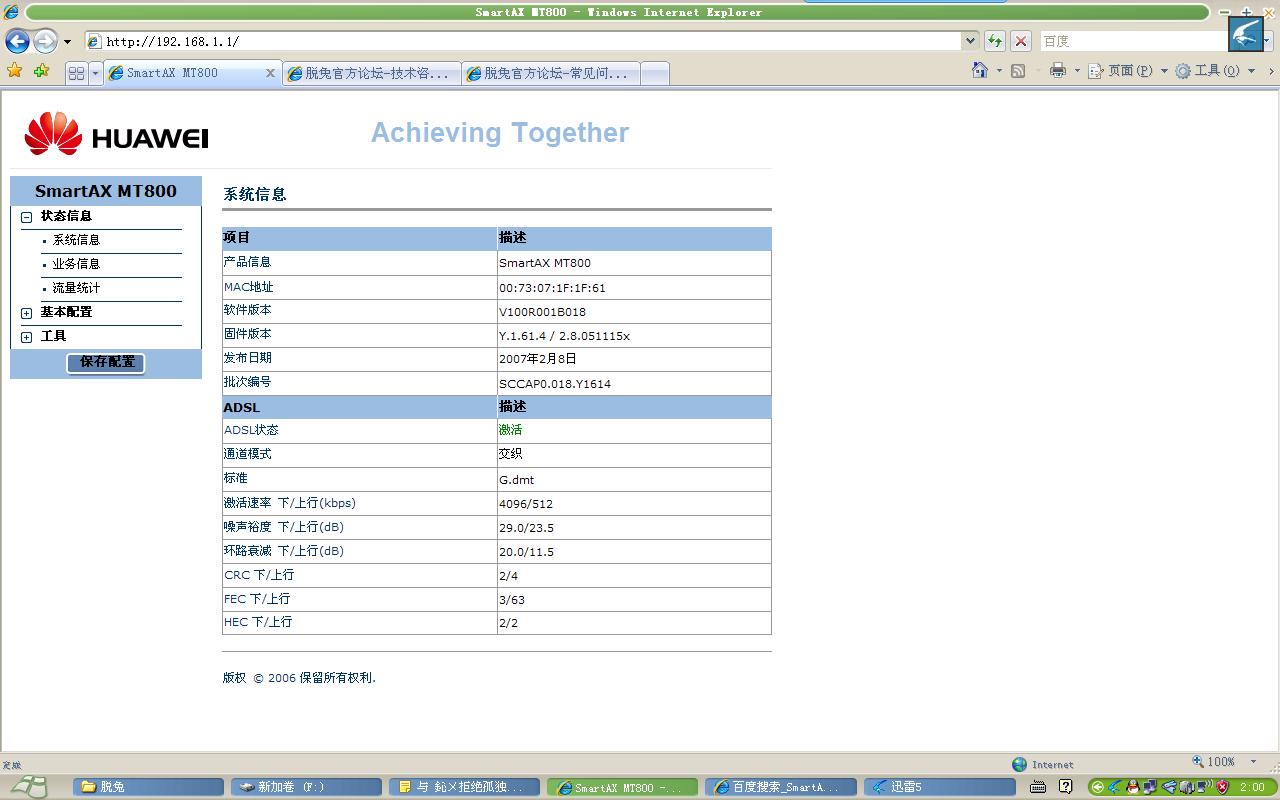Expand the Home button dropdown arrow

coord(999,71)
